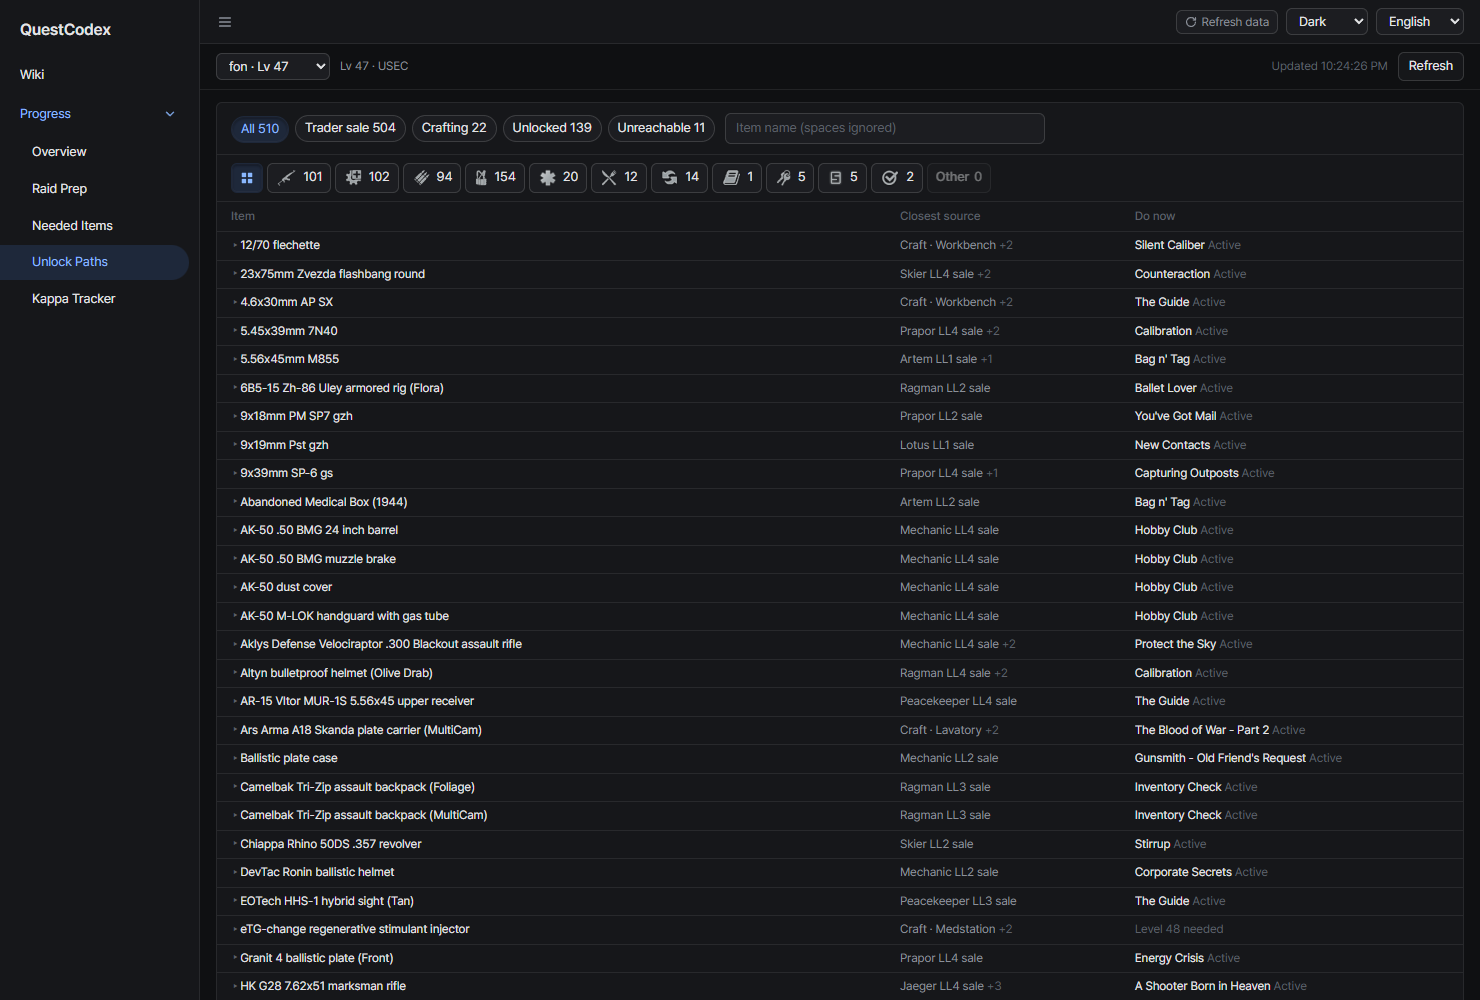Filter by weapons category showing 101

(299, 178)
